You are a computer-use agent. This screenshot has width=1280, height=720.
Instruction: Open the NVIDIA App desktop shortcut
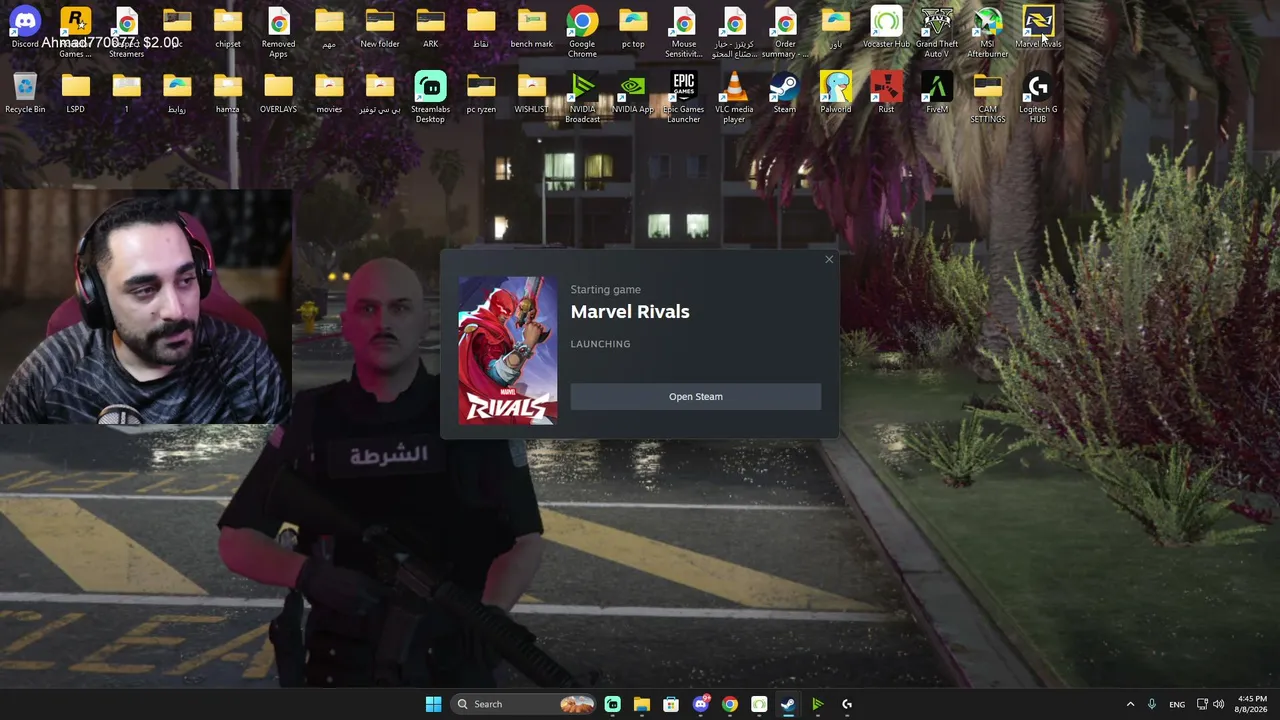coord(633,92)
